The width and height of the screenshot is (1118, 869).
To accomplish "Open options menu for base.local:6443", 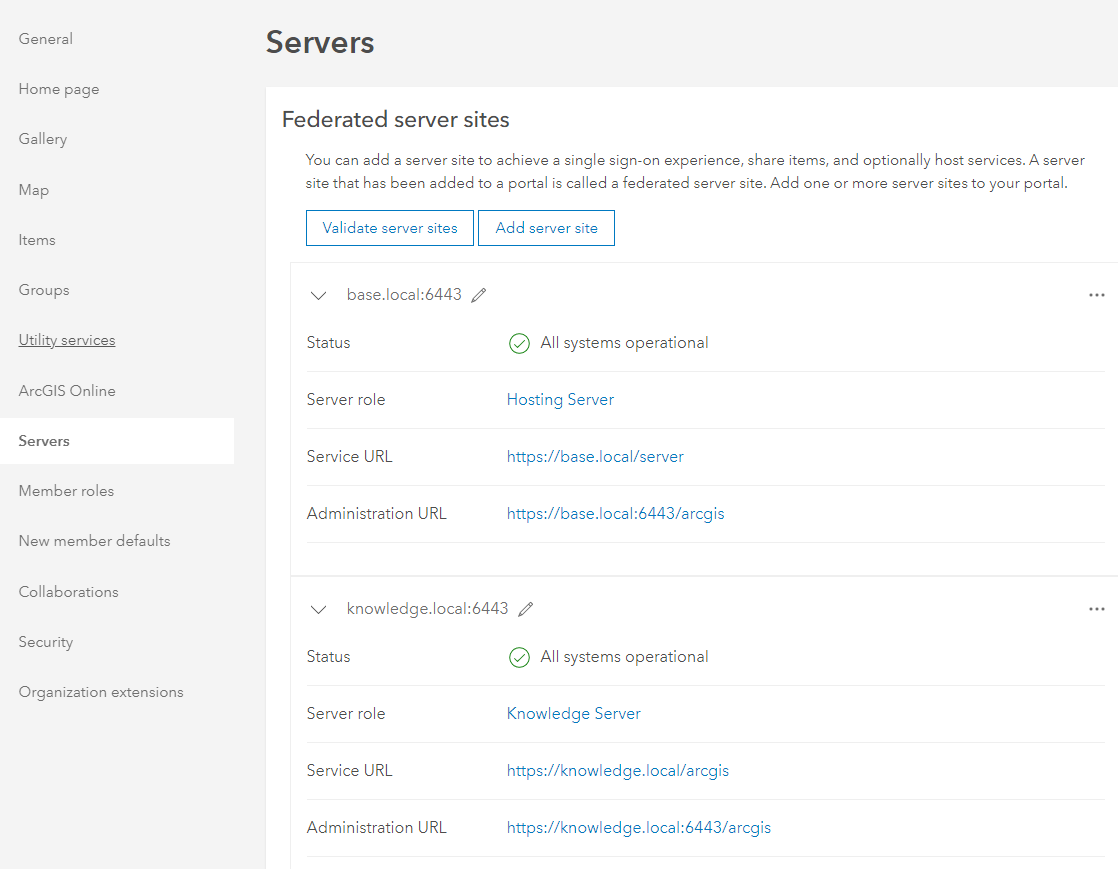I will click(1096, 294).
